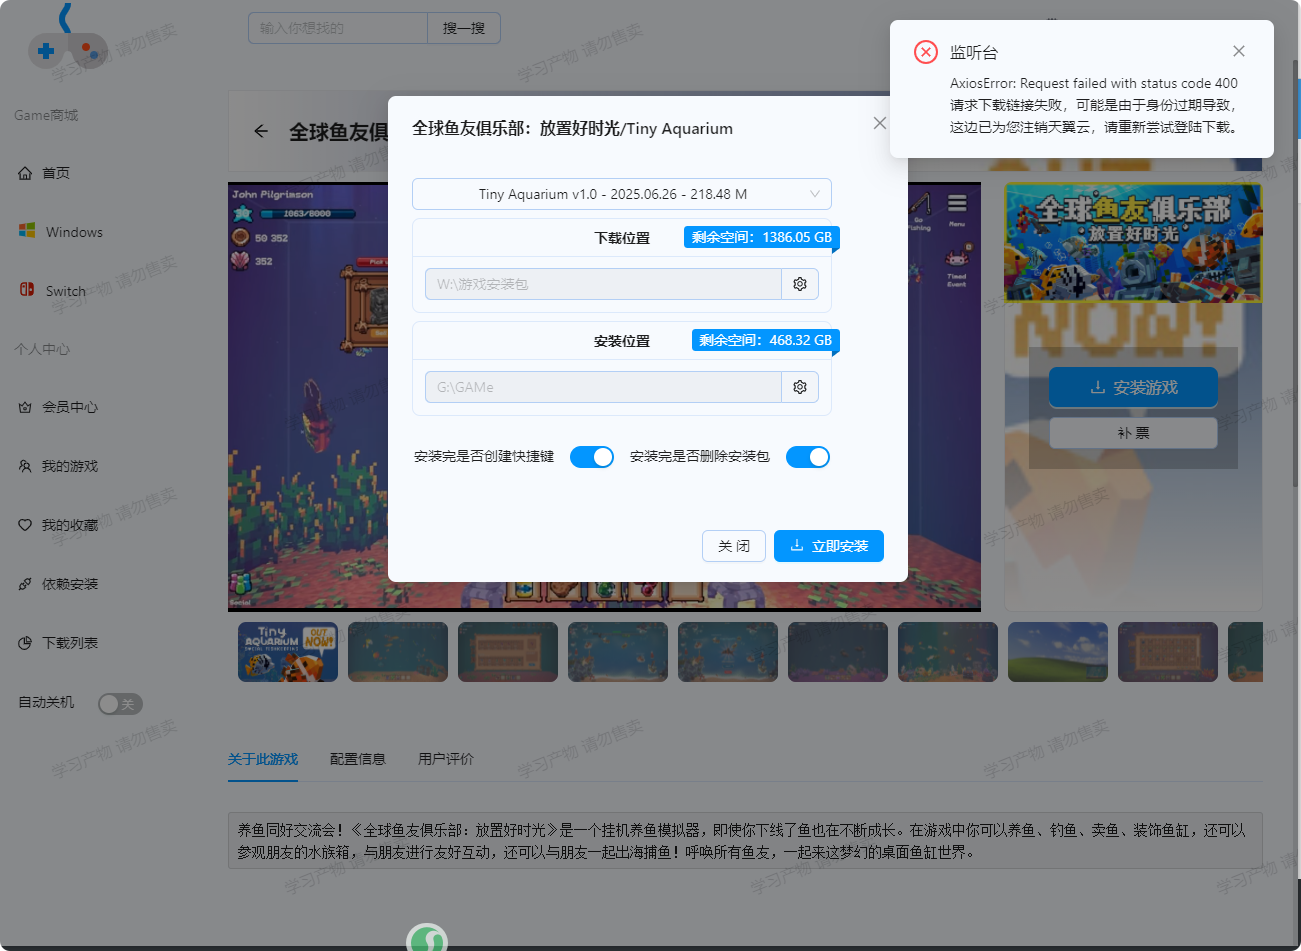Click Game商城 section heading
The image size is (1301, 951).
[x=46, y=115]
